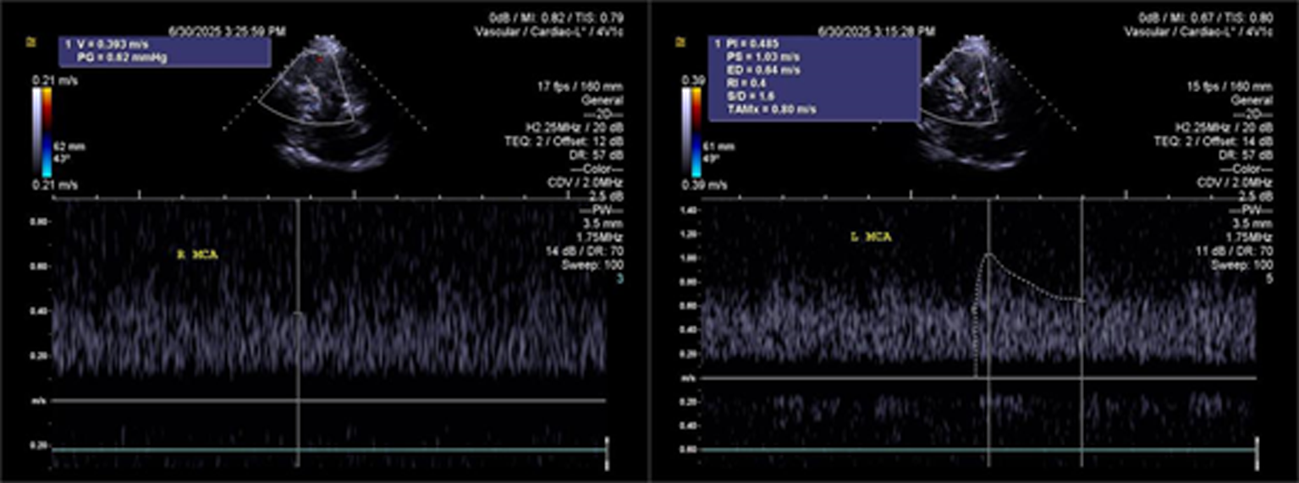
Task: Click the velocity caliper on R MCA waveform
Action: pos(298,314)
